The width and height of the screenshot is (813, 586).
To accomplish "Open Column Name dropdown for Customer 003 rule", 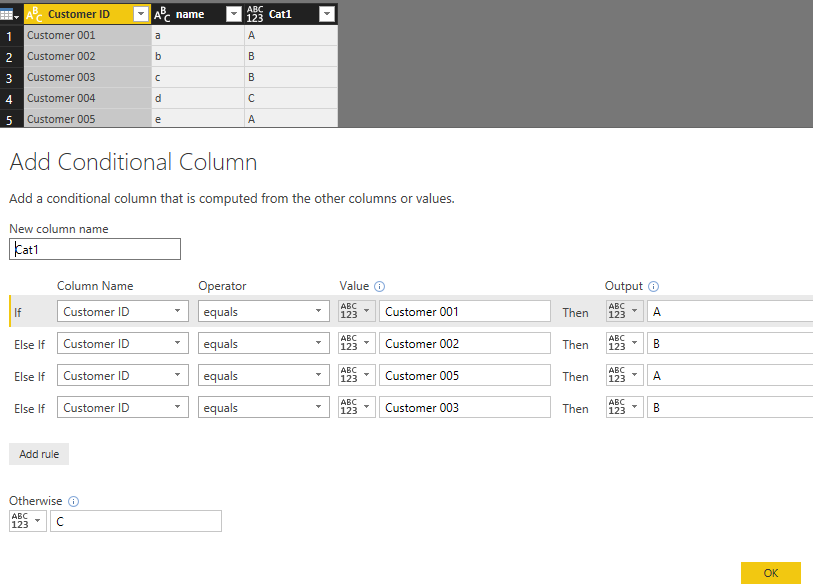I will 123,408.
